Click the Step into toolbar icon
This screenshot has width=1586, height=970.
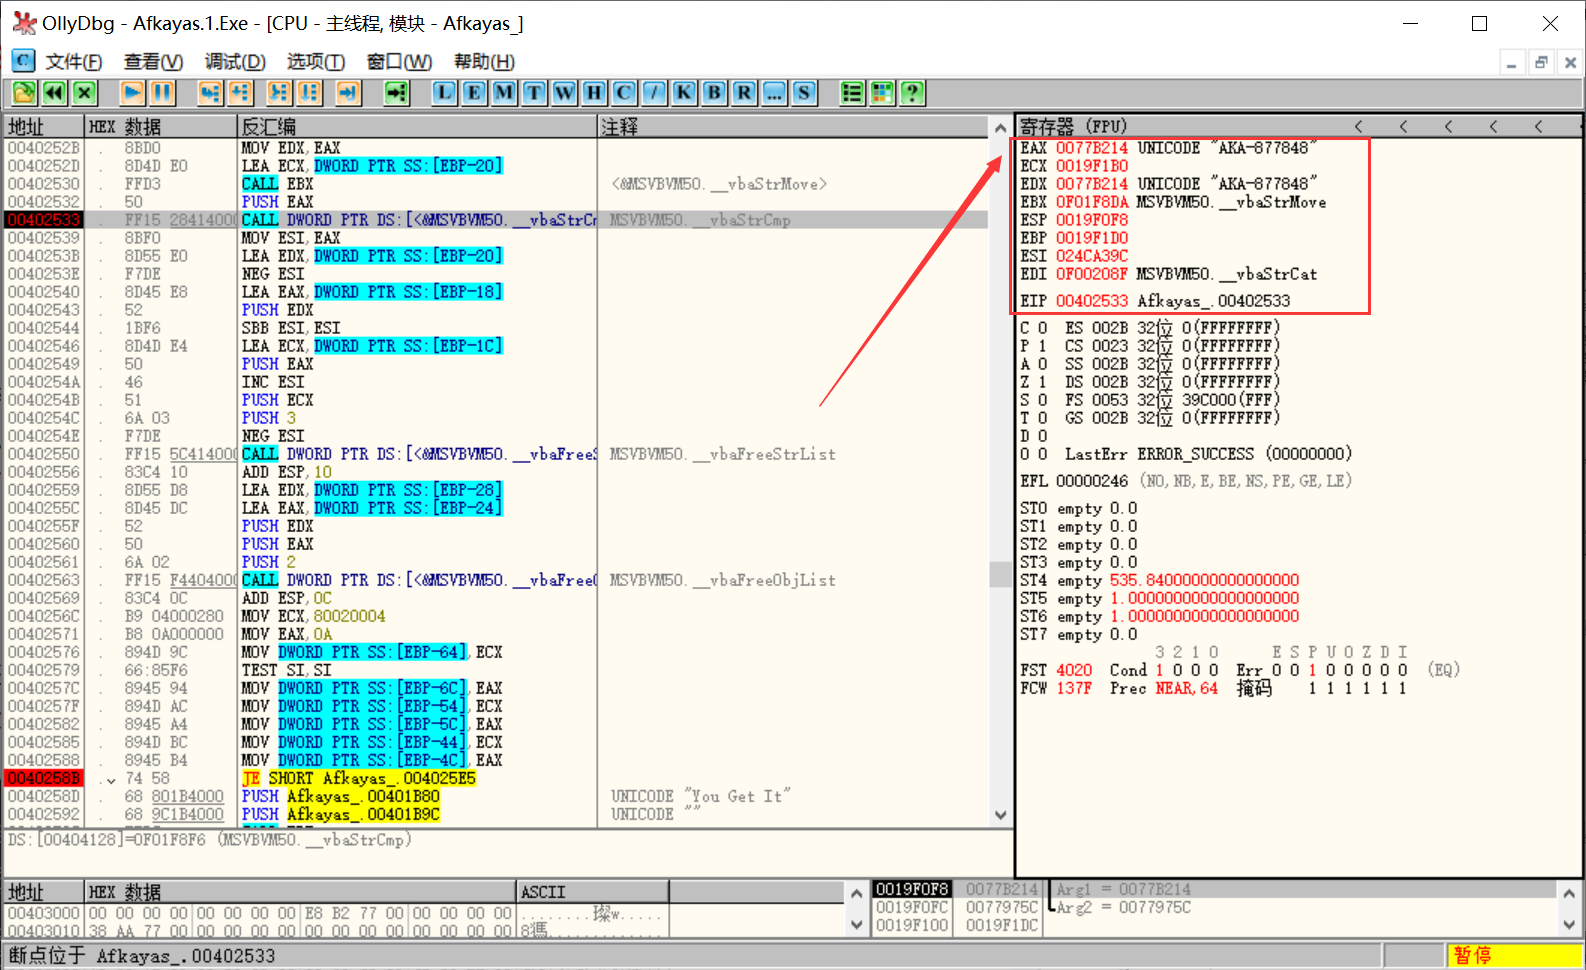[x=209, y=93]
